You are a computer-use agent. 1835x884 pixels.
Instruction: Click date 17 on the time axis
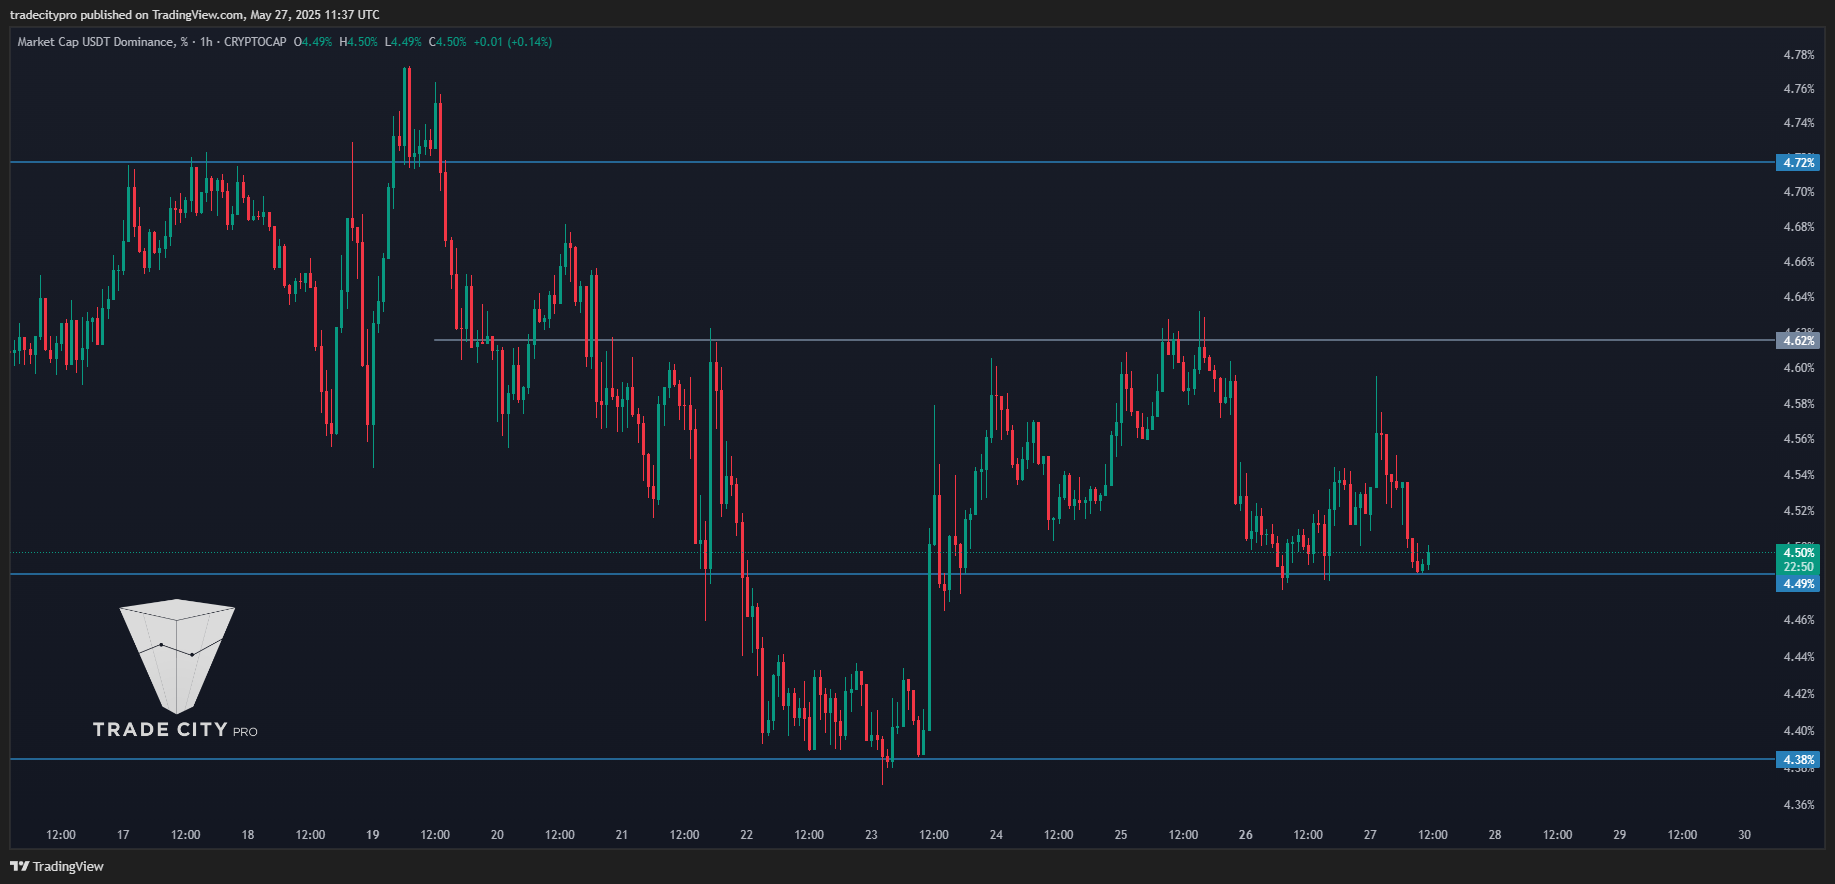[123, 835]
